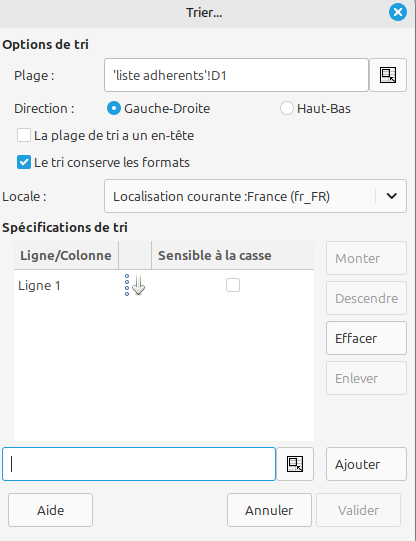Image resolution: width=416 pixels, height=541 pixels.
Task: Cancel with the Annuler button
Action: [269, 510]
